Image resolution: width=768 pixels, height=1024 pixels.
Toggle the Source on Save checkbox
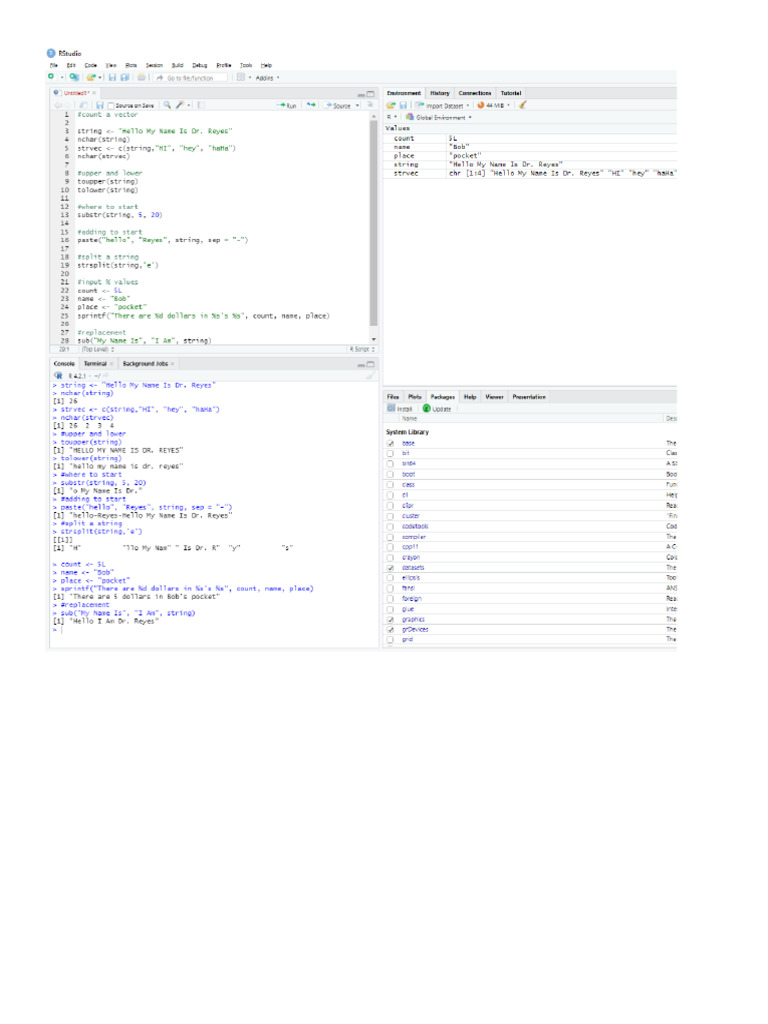pyautogui.click(x=111, y=105)
